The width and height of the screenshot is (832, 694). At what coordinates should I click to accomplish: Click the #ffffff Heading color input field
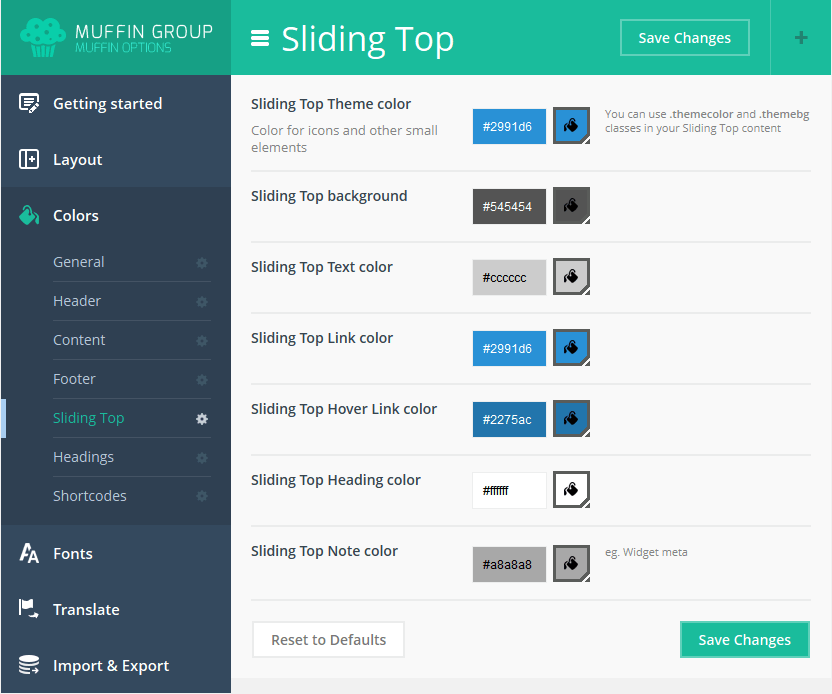point(509,490)
